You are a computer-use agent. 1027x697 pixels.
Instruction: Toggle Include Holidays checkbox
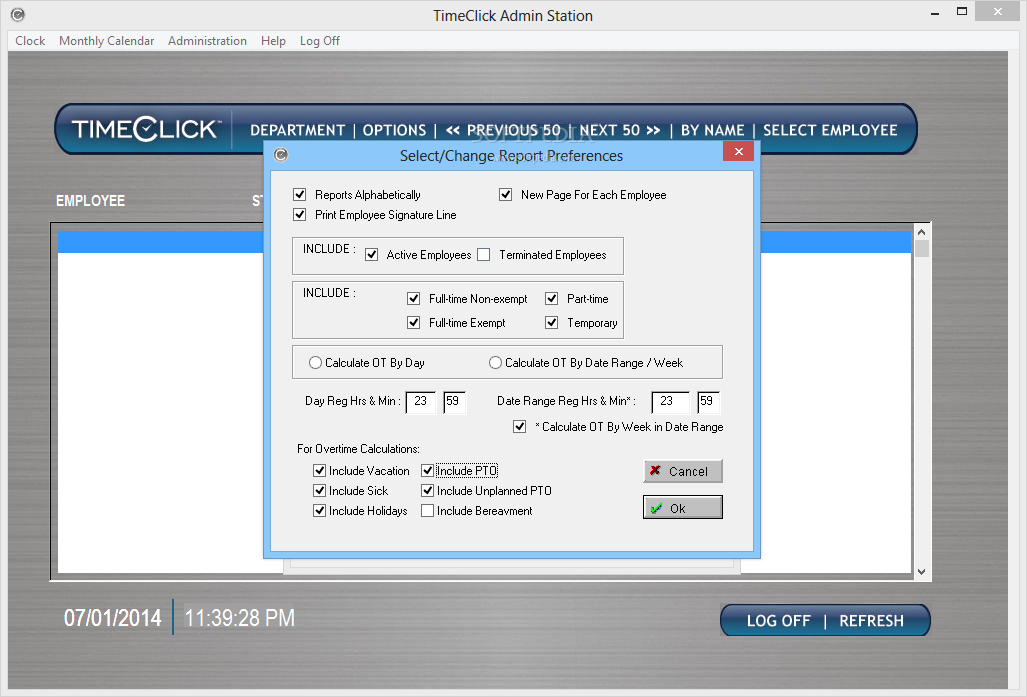point(320,510)
